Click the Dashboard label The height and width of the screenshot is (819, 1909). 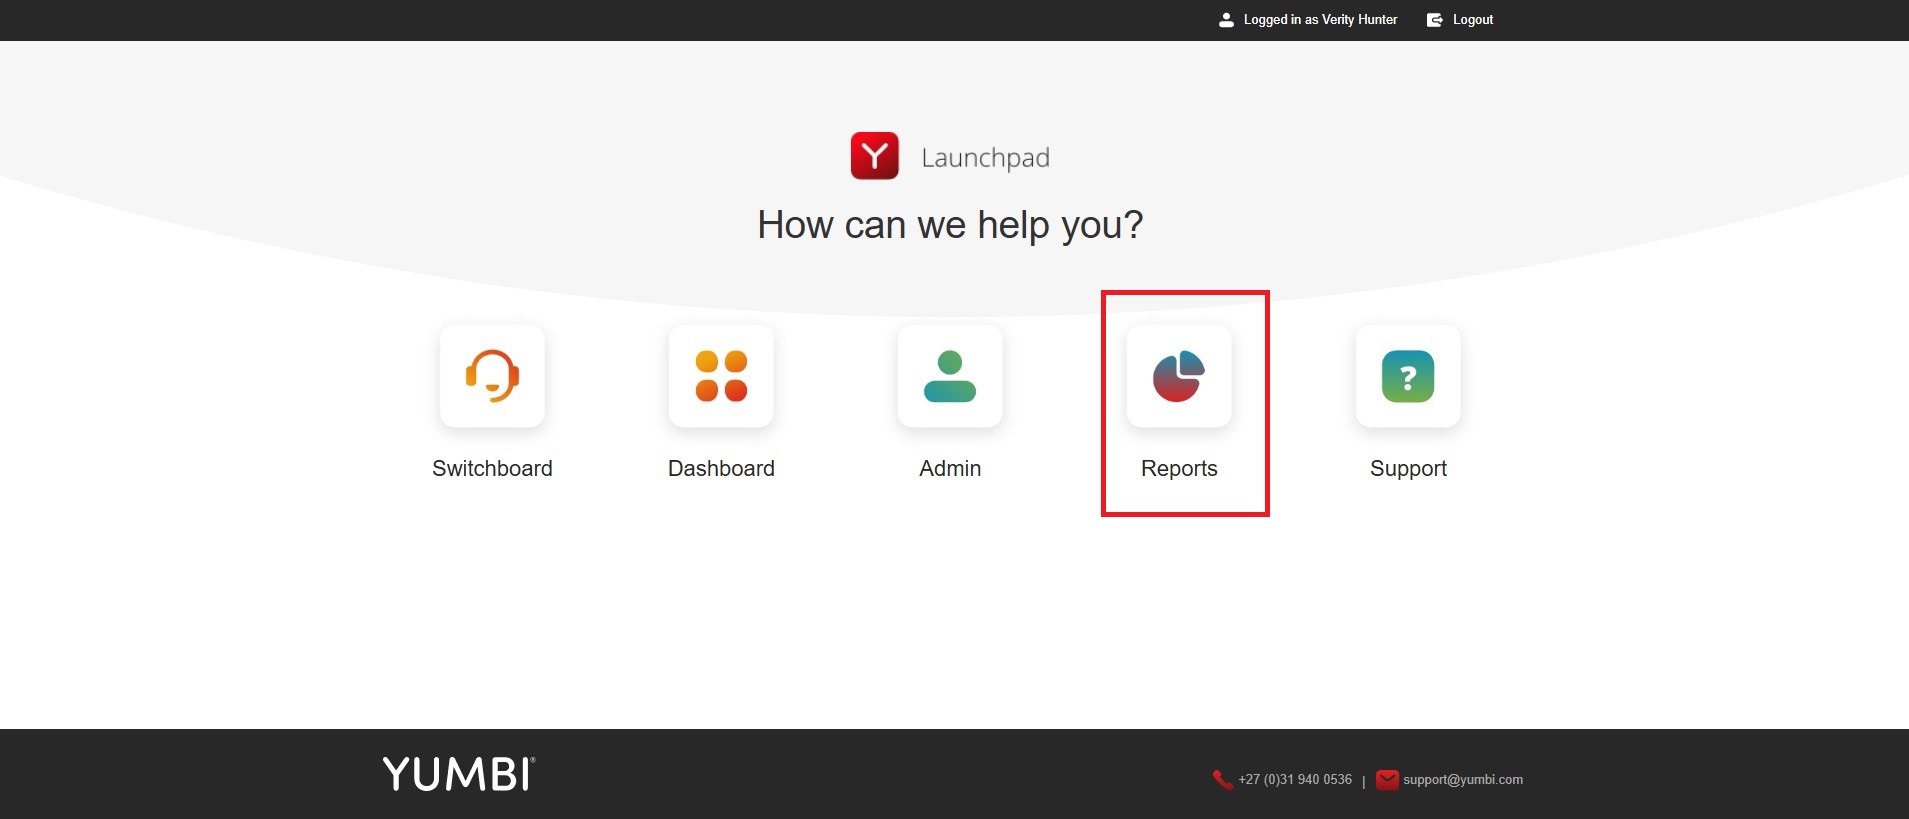point(721,468)
